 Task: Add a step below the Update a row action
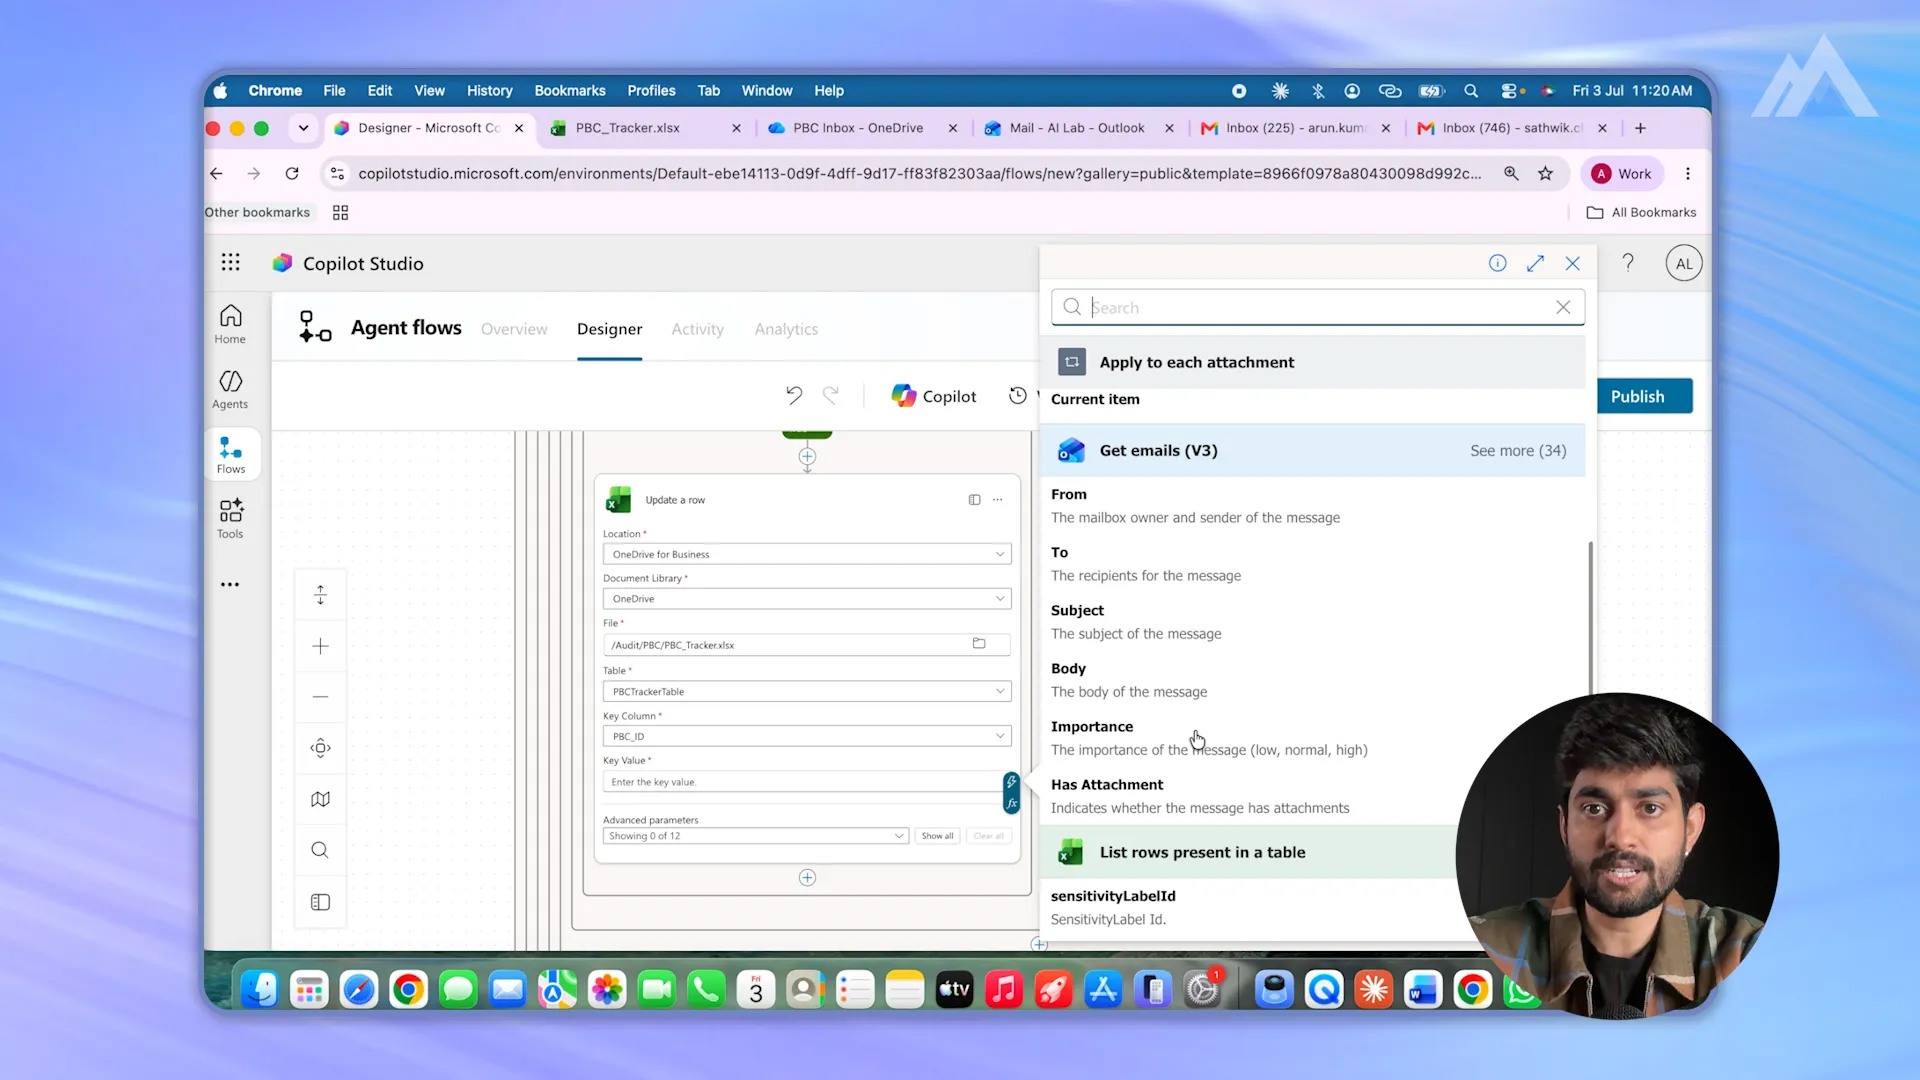pyautogui.click(x=807, y=878)
